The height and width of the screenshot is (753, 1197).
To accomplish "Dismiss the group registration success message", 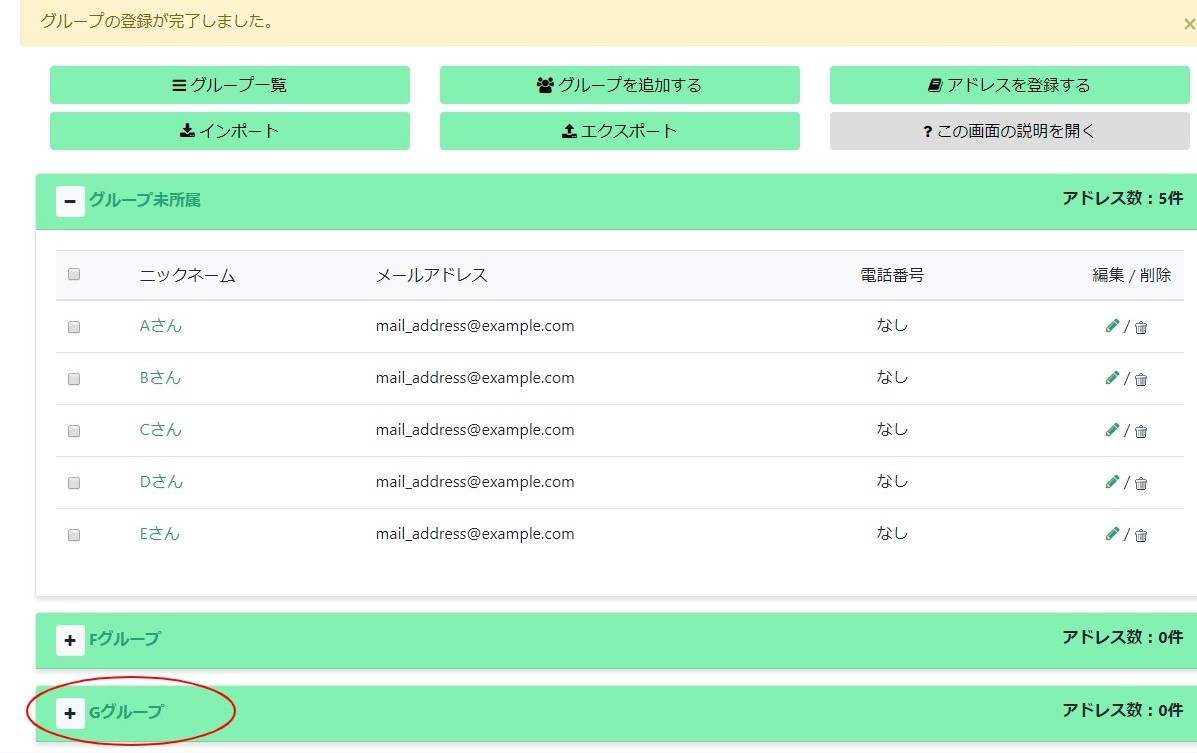I will pyautogui.click(x=1188, y=22).
